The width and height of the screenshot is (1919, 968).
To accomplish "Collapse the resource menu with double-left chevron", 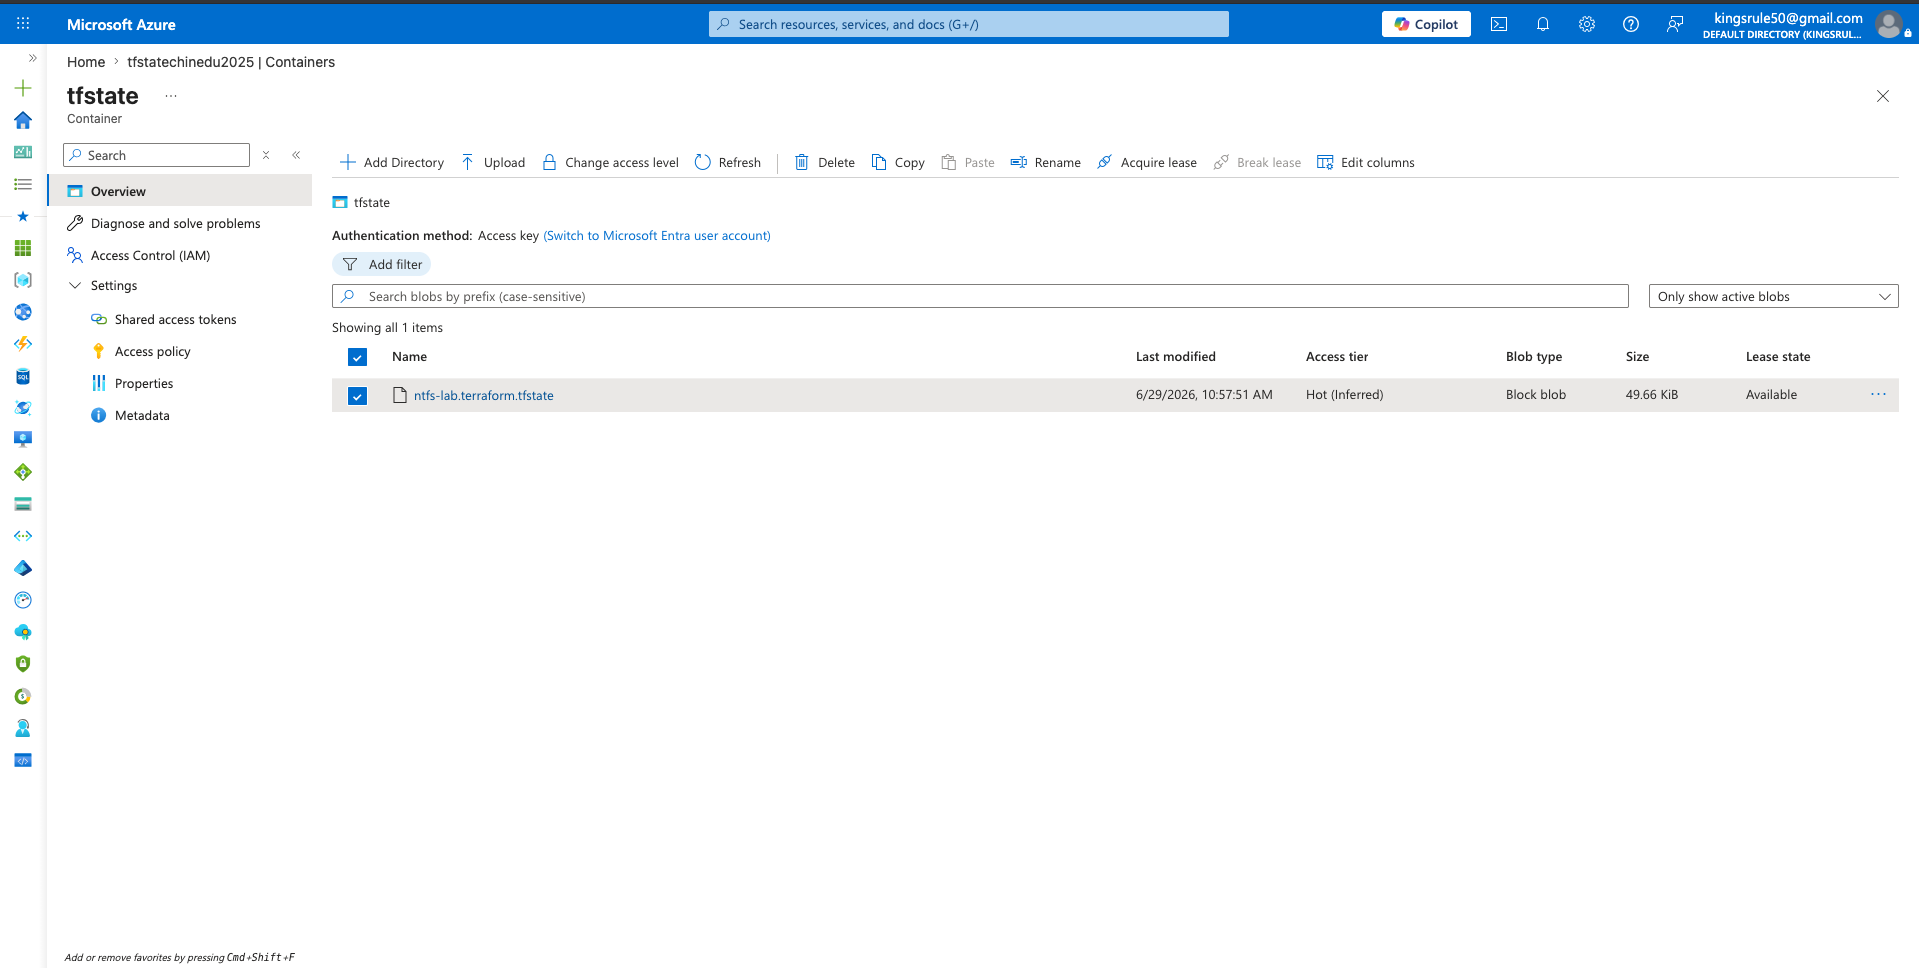I will [x=296, y=155].
